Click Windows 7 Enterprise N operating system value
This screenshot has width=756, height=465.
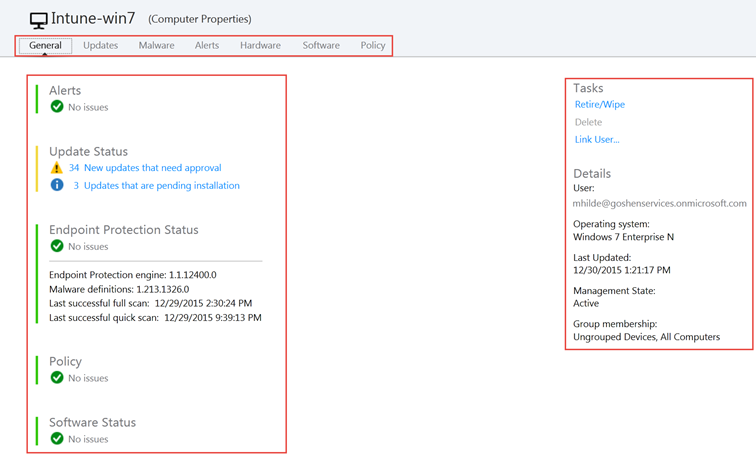pyautogui.click(x=623, y=237)
